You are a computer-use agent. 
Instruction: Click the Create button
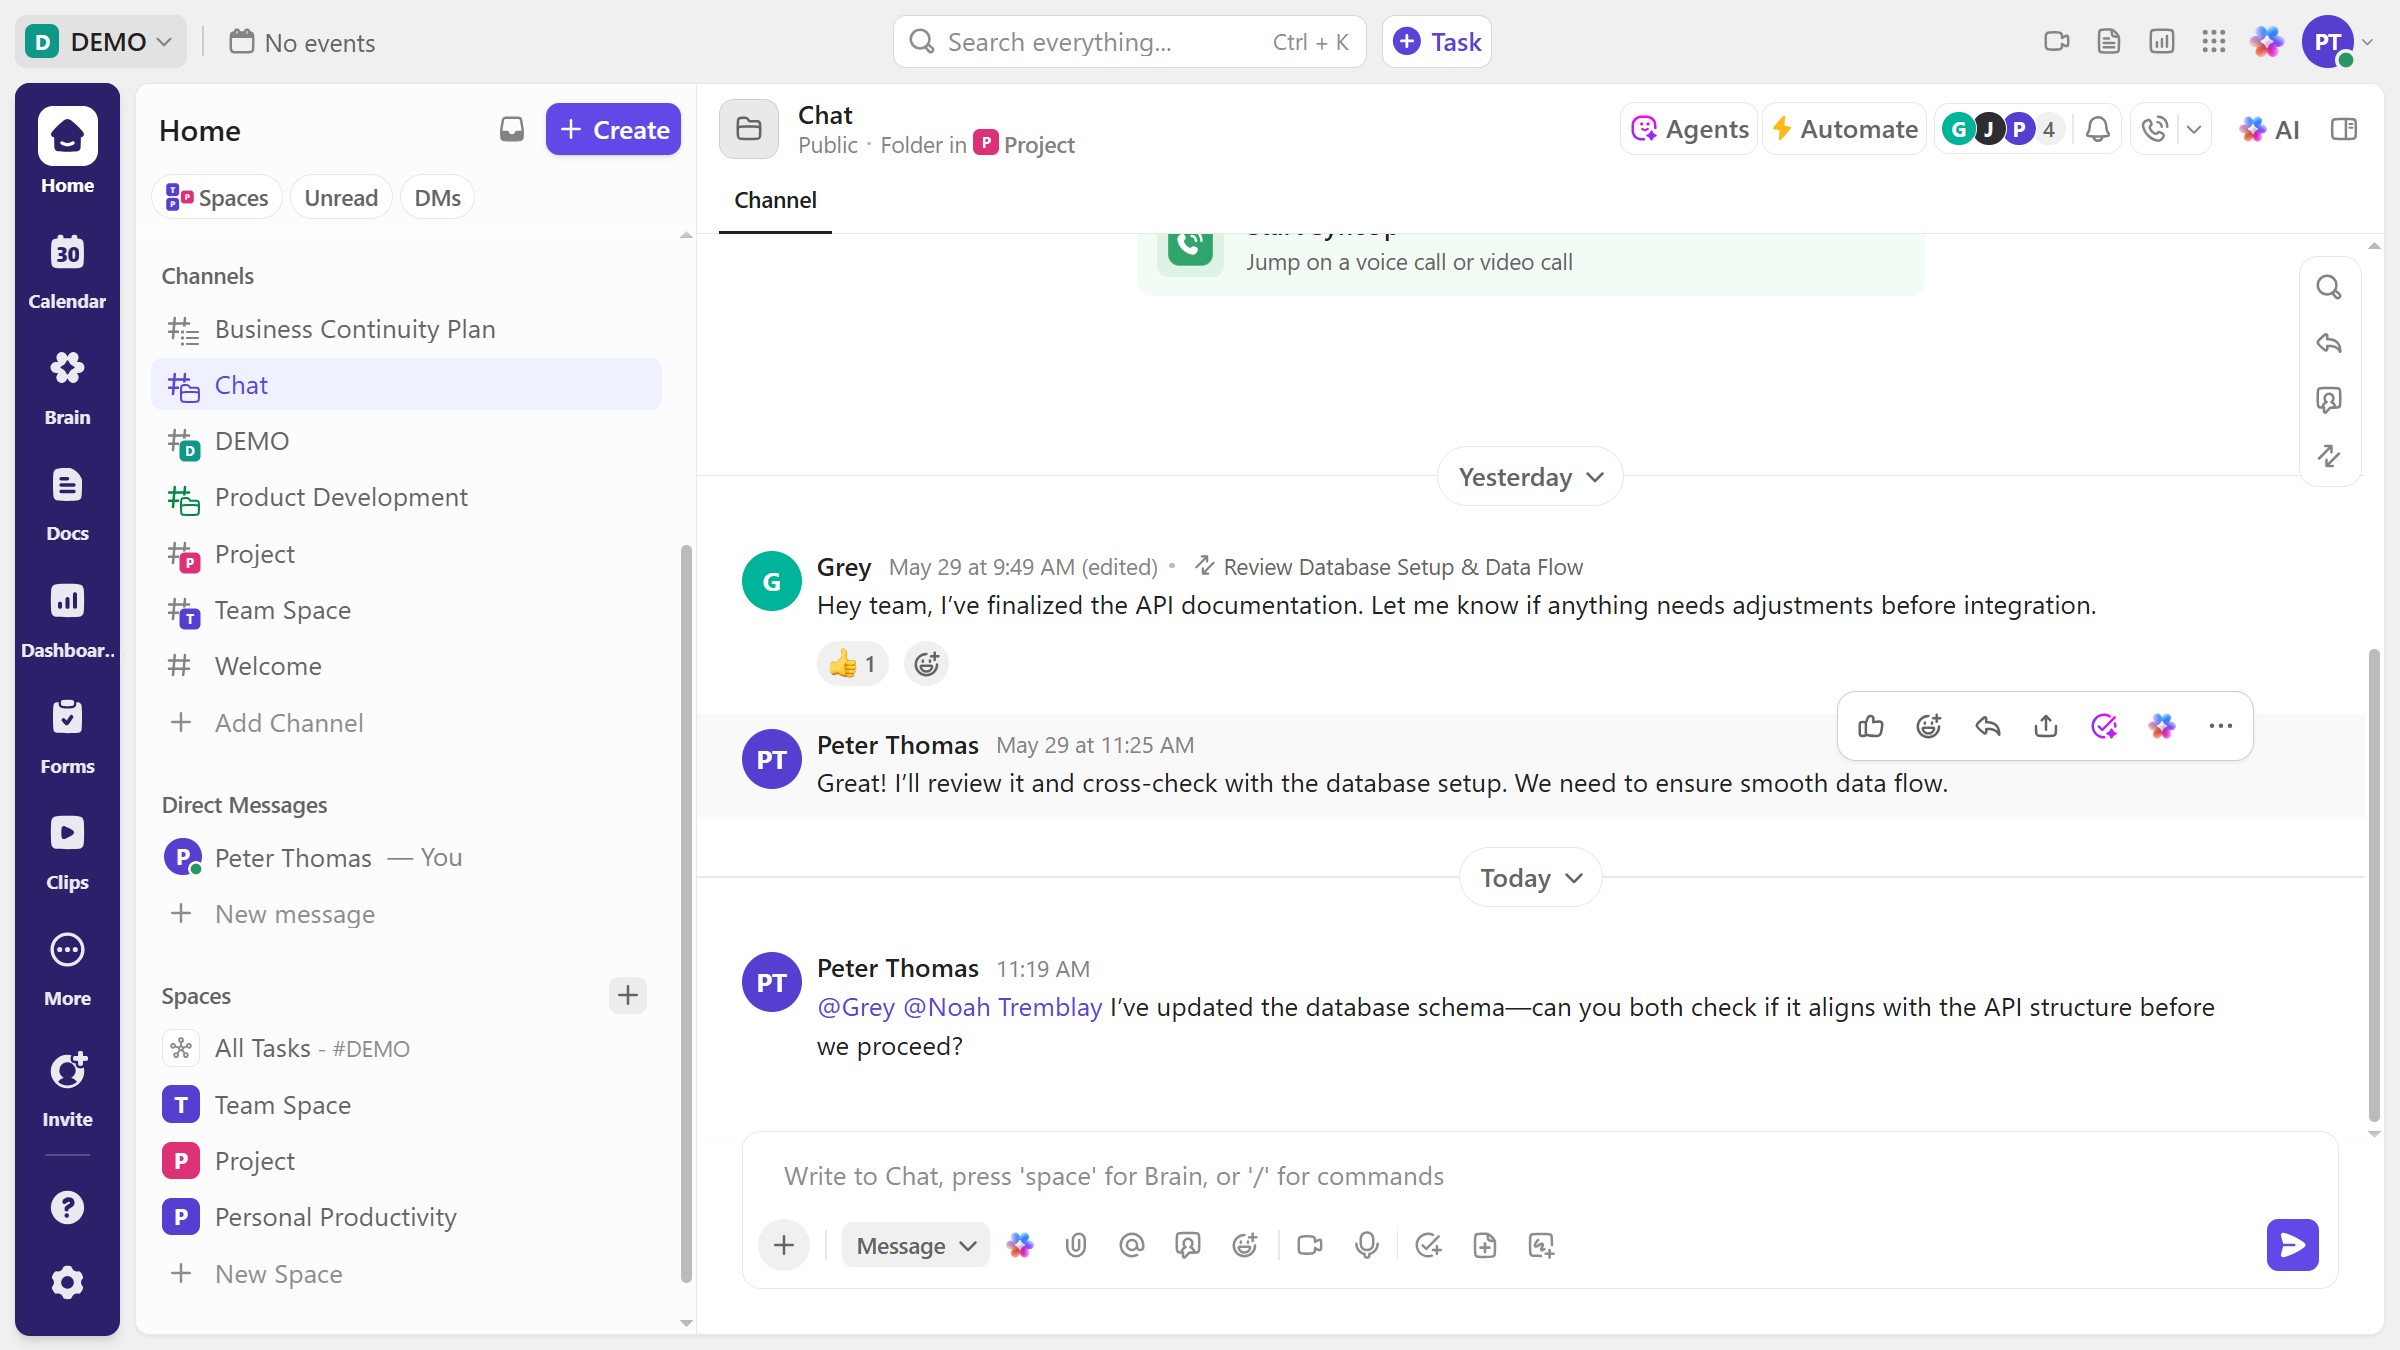[x=613, y=130]
